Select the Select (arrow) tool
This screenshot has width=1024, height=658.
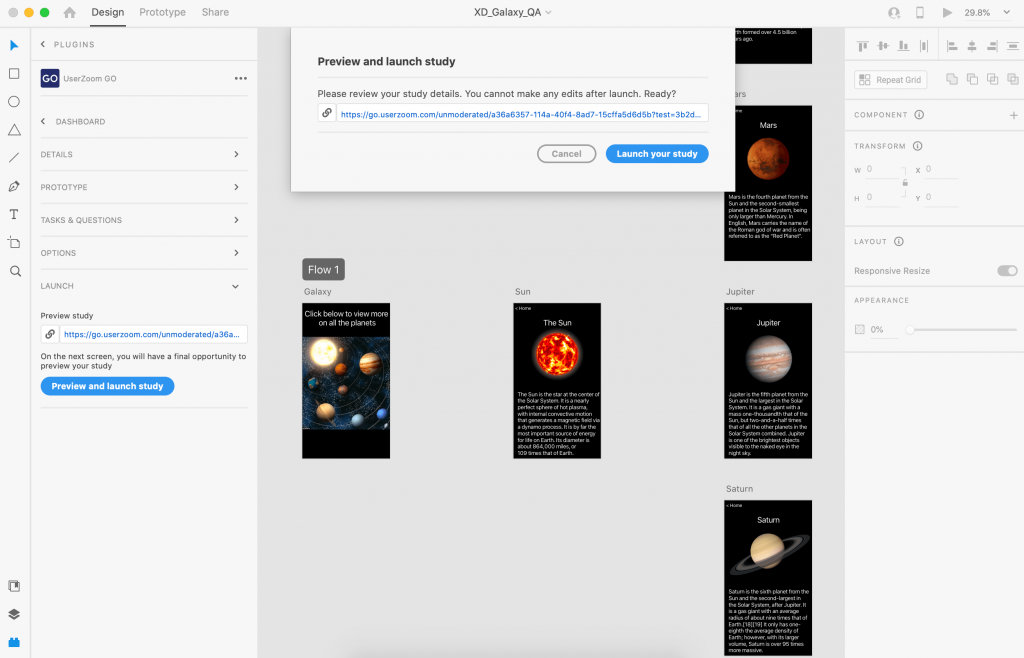(x=14, y=45)
